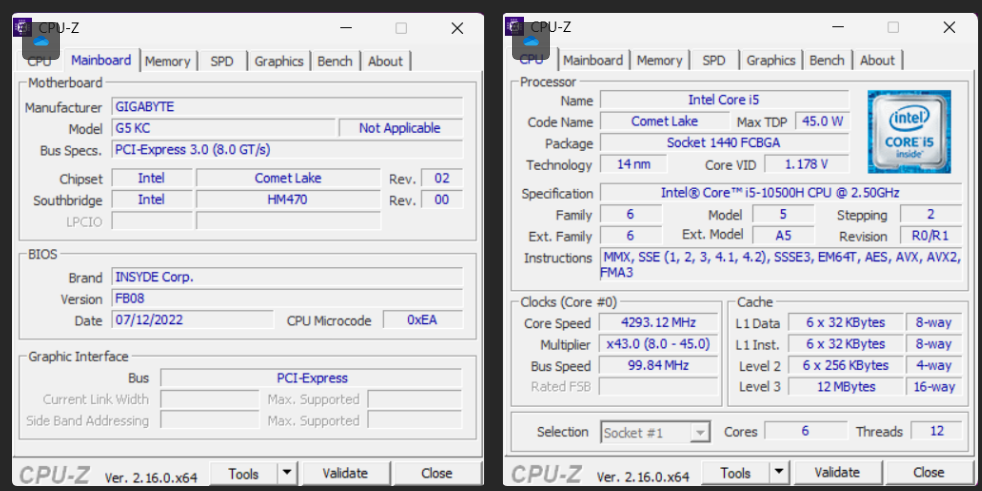This screenshot has height=491, width=982.
Task: Open the Memory tab in right window
Action: 659,61
